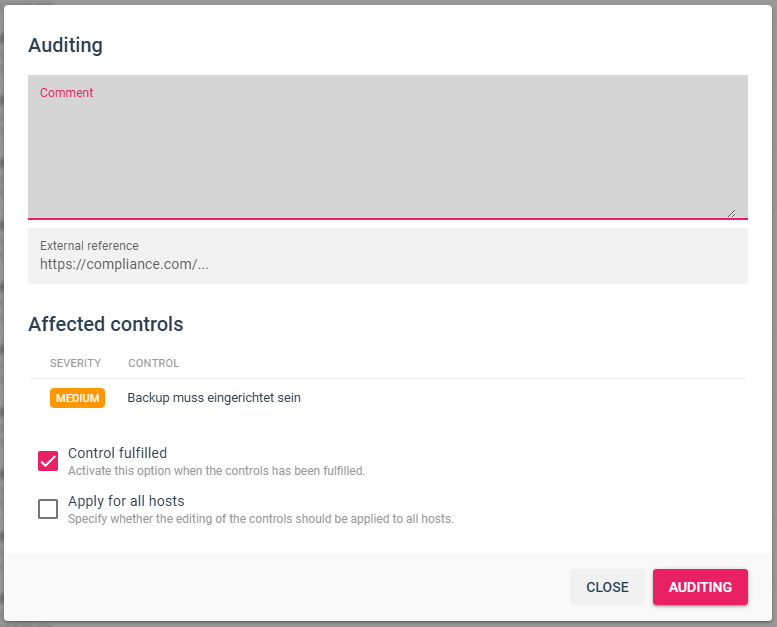Click the orange MEDIUM severity badge

(77, 398)
